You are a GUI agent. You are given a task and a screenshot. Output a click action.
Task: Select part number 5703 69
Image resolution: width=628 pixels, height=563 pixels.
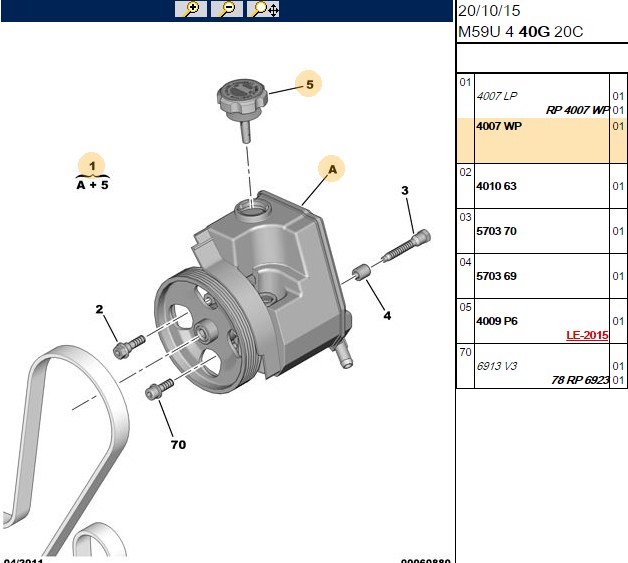496,276
